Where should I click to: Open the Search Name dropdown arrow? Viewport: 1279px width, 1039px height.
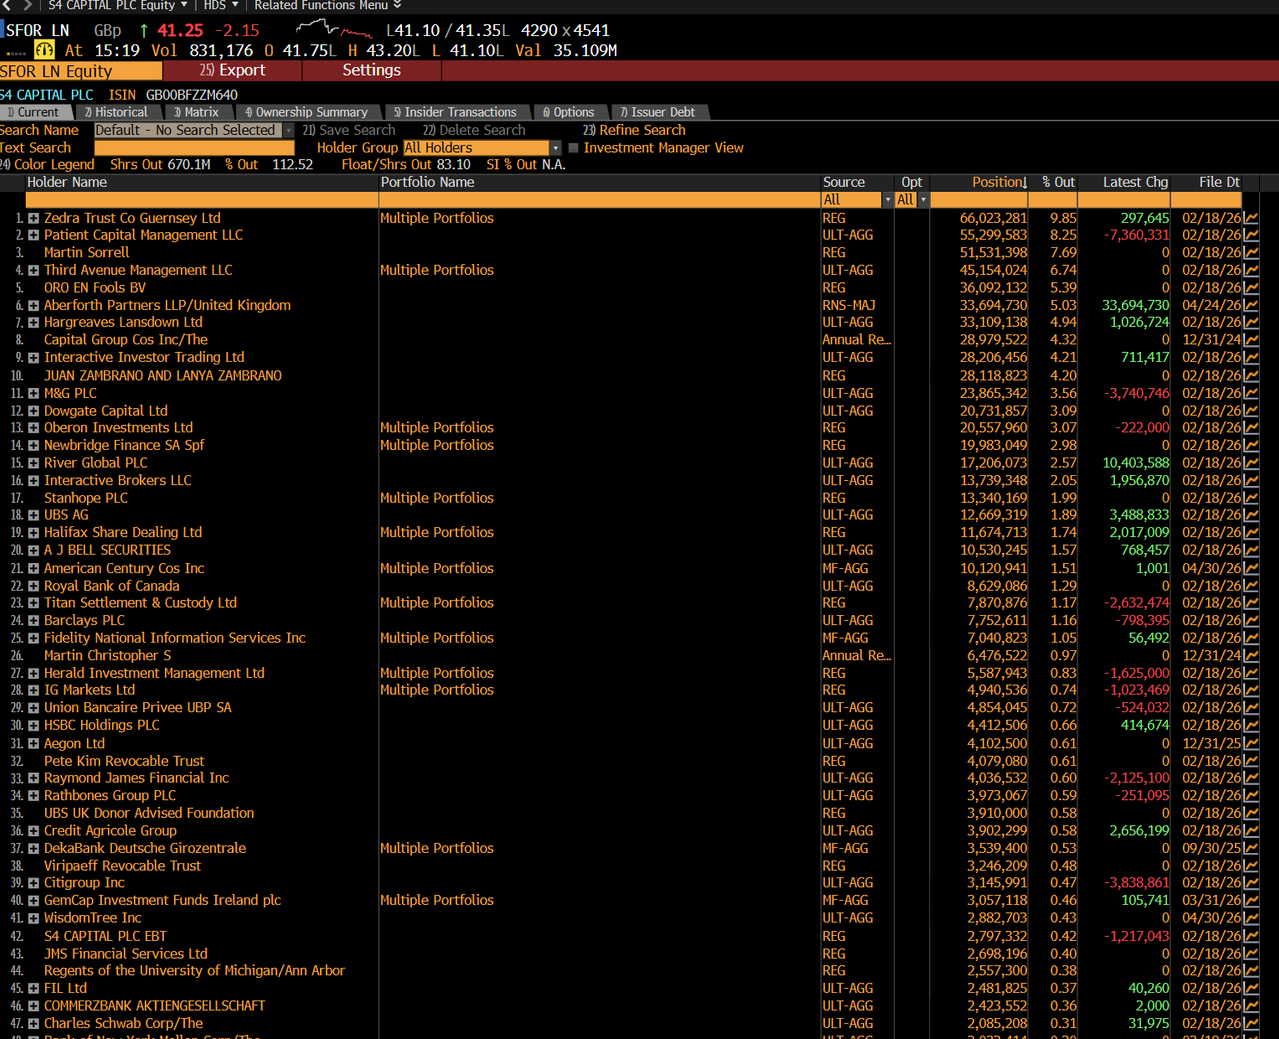point(288,130)
